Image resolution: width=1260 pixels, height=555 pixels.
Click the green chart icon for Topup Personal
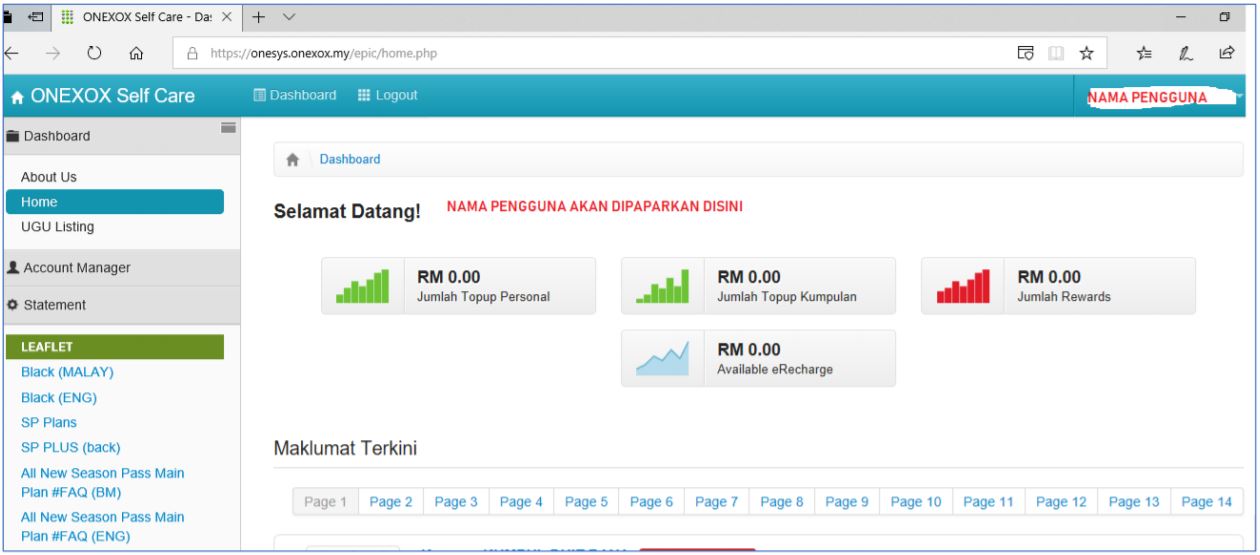(362, 286)
